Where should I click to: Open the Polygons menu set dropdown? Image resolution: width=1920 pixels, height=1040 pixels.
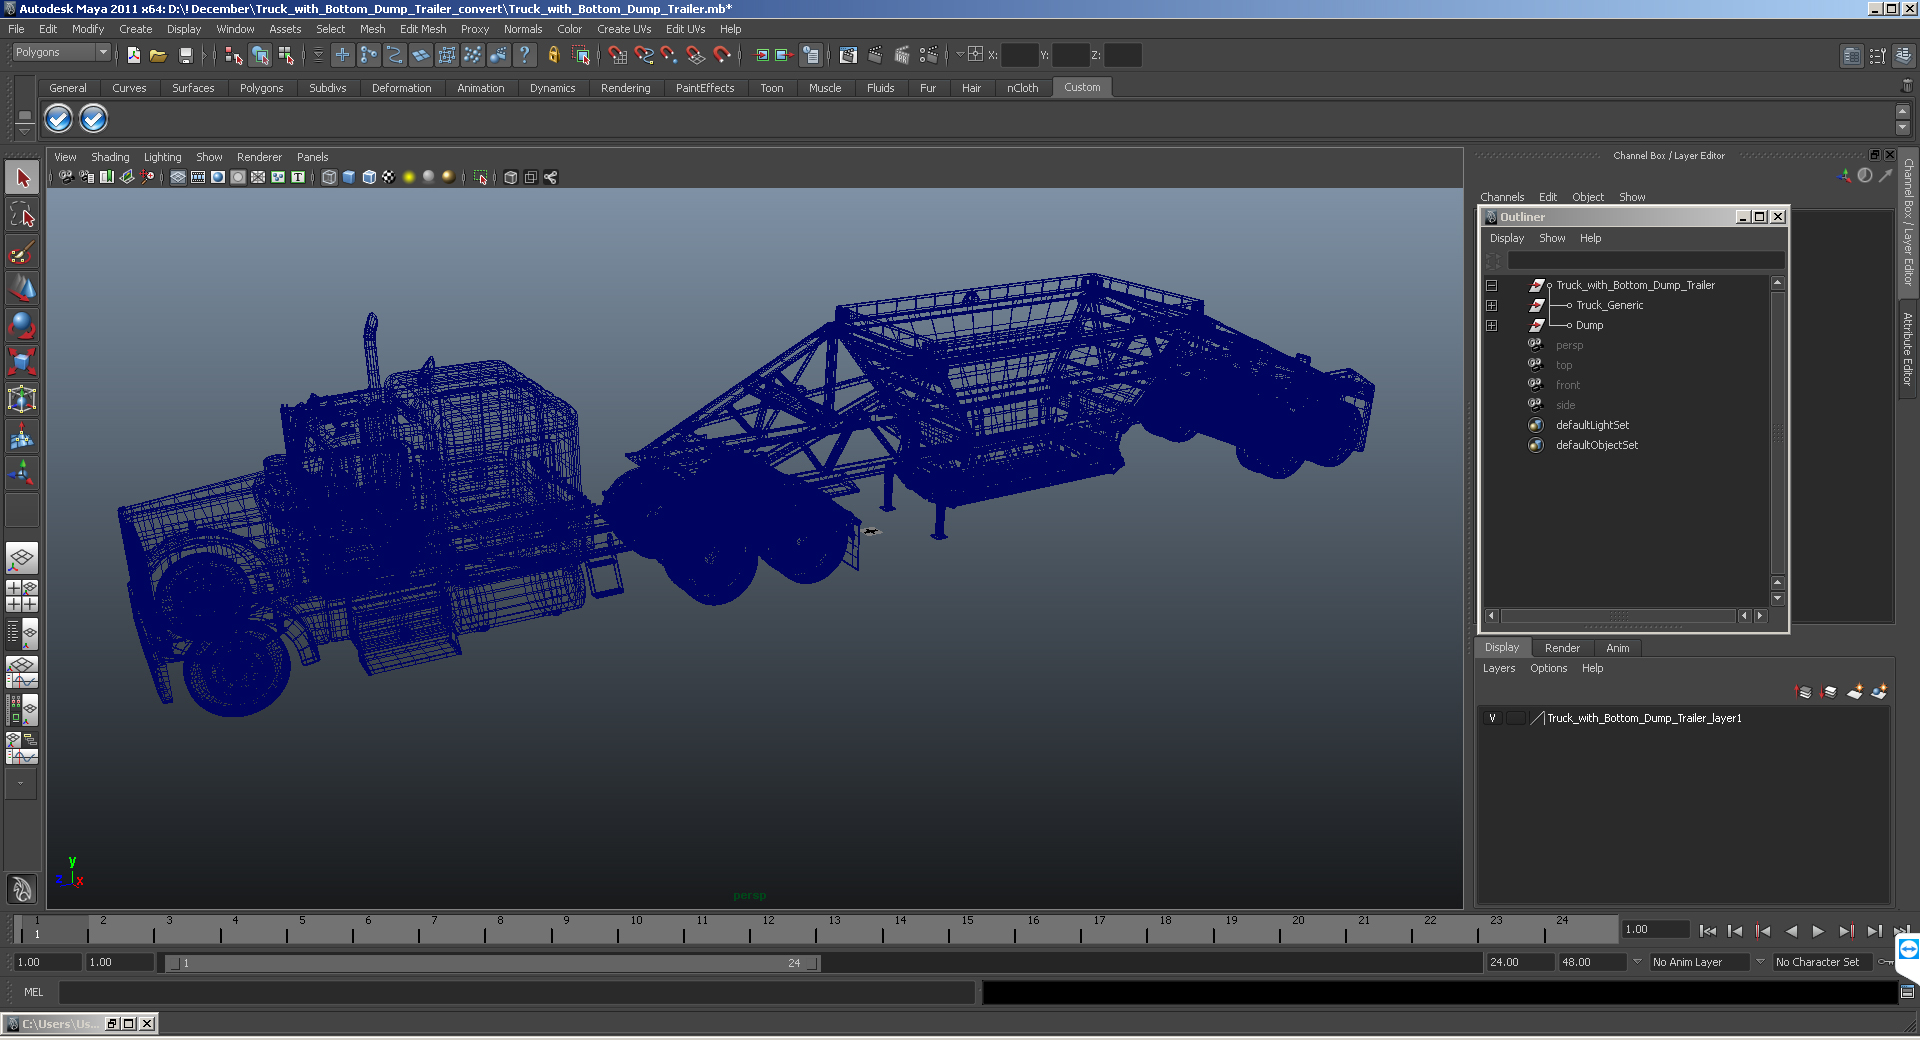point(61,52)
